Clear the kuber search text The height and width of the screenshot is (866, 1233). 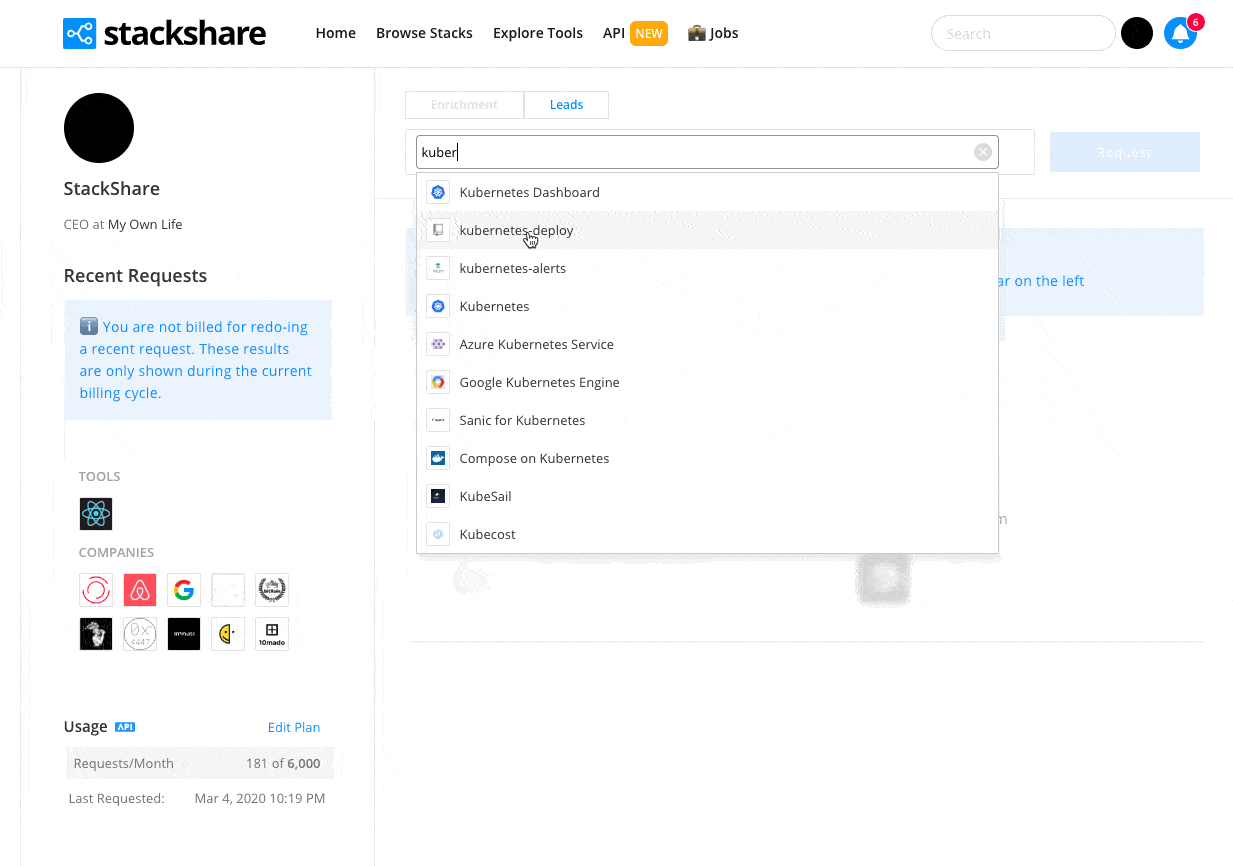coord(983,152)
